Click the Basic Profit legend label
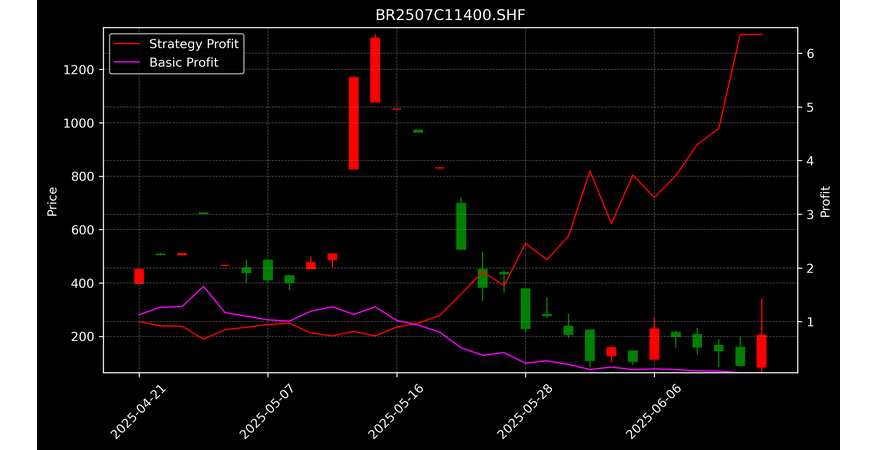 tap(184, 62)
